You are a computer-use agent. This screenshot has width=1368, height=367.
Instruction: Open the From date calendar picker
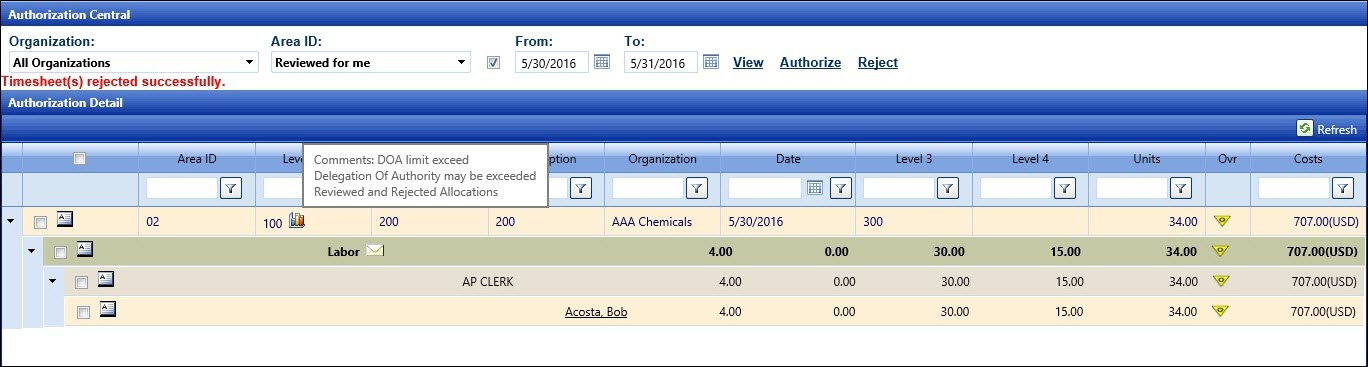click(602, 62)
